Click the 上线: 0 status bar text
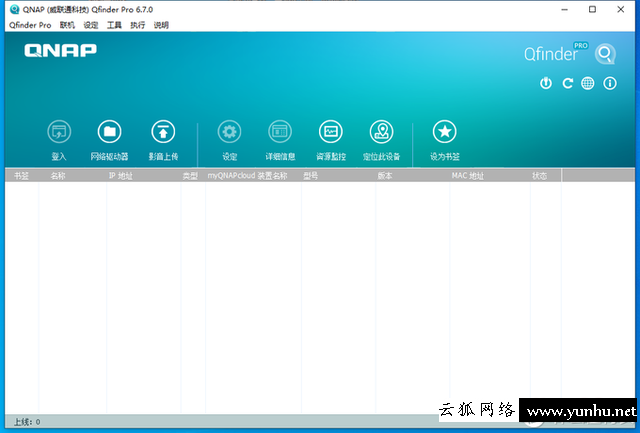 pos(27,422)
